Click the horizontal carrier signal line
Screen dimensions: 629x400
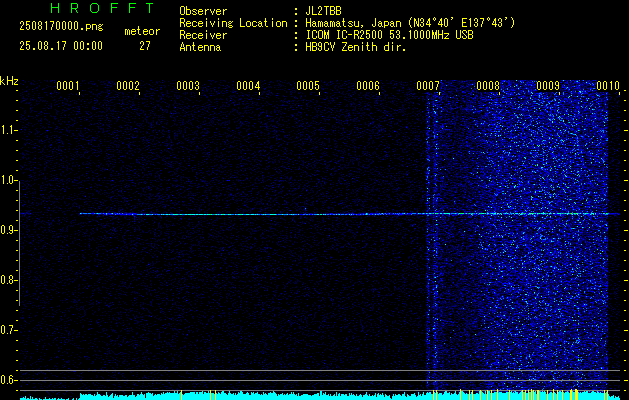coord(349,214)
